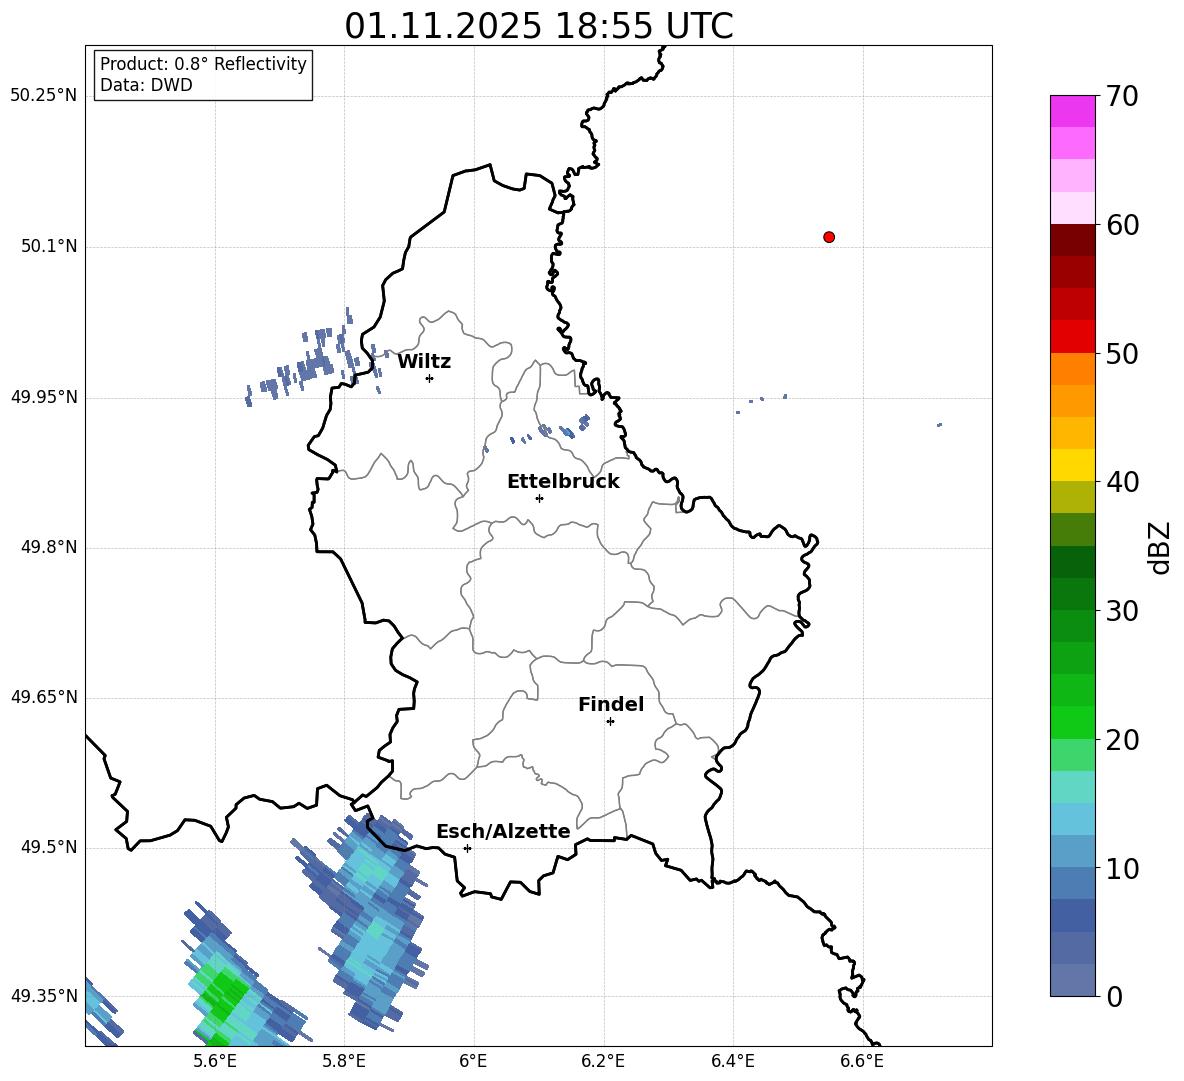Viewport: 1184px width, 1081px height.
Task: Click the 'Findel' city label
Action: tap(611, 704)
